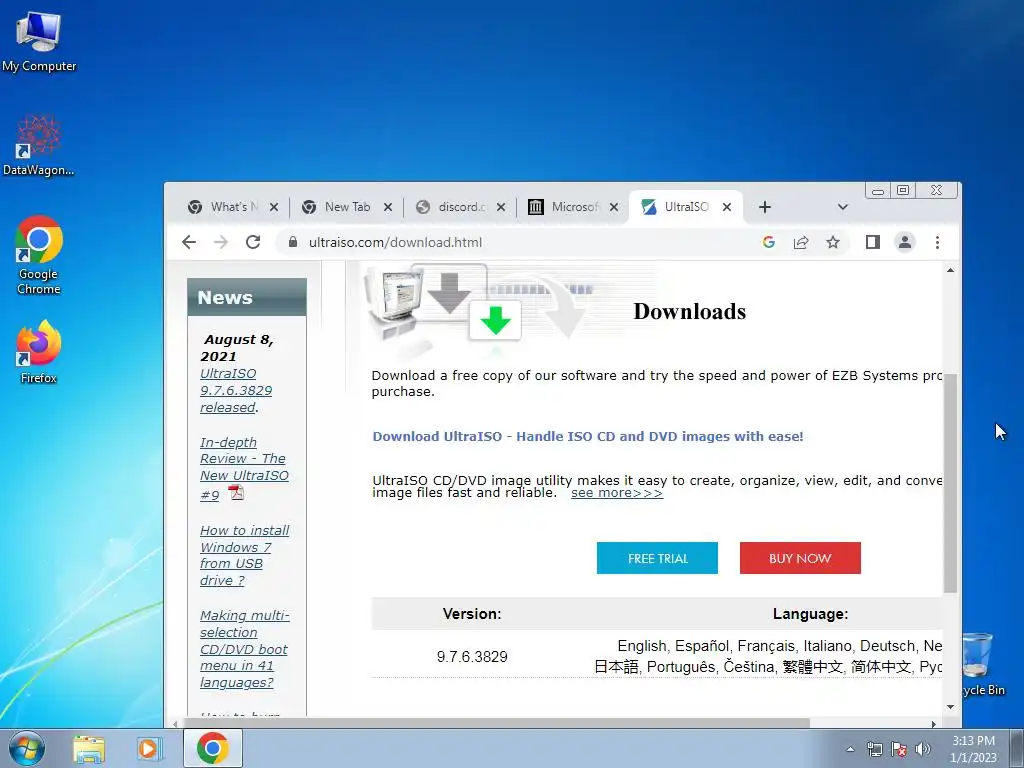Viewport: 1024px width, 768px height.
Task: Share this page via the share icon
Action: coord(801,242)
